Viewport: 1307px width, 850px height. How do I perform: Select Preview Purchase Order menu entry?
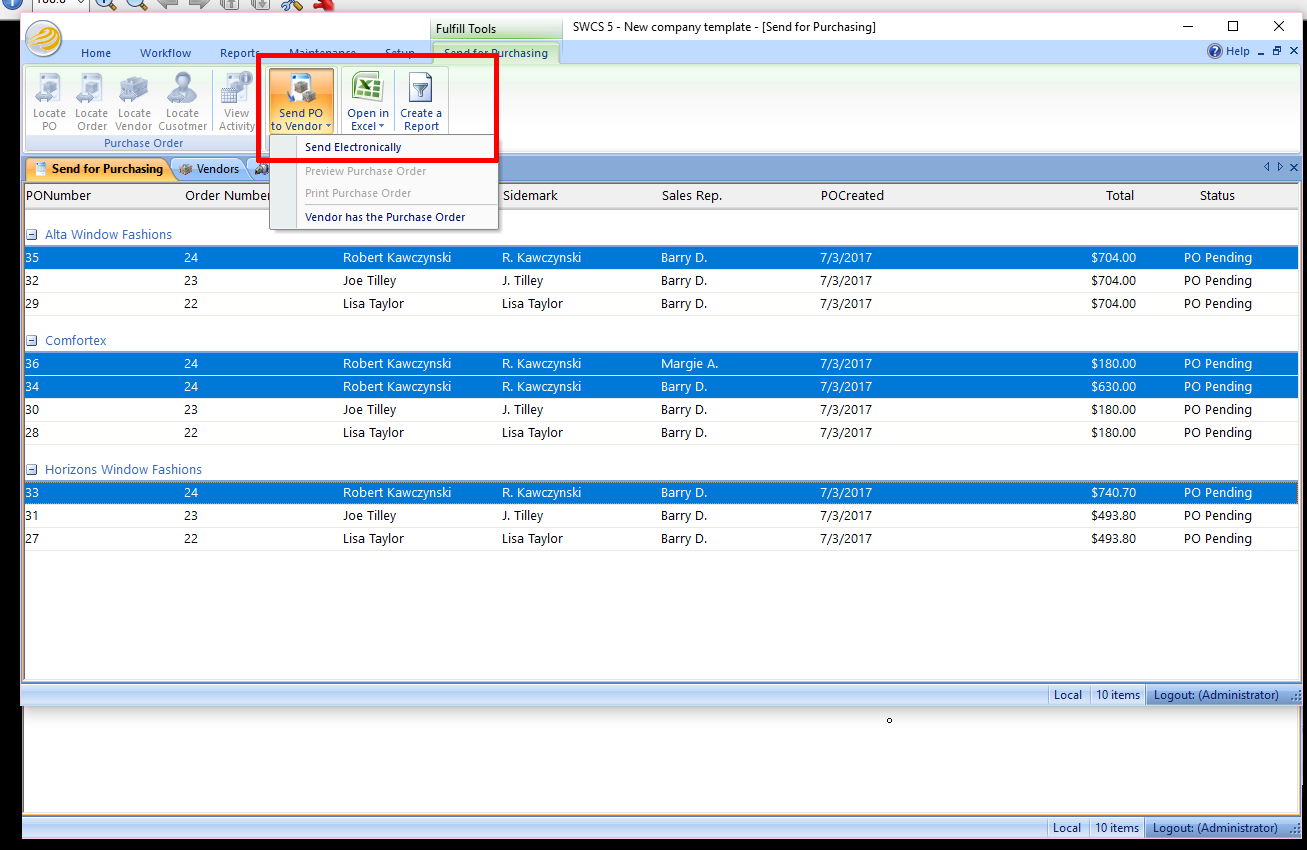point(366,171)
